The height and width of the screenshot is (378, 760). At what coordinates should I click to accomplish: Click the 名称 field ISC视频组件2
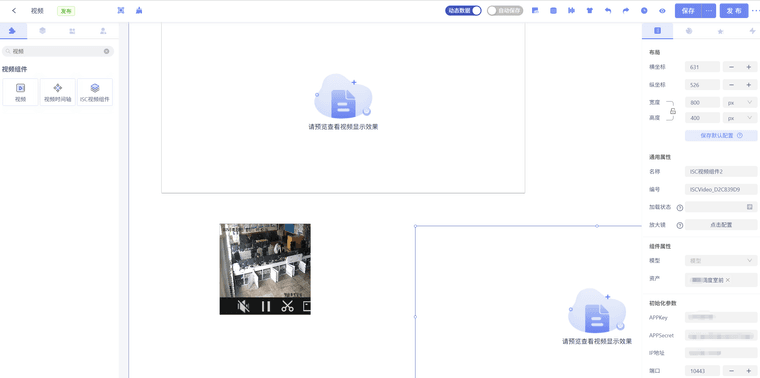721,171
